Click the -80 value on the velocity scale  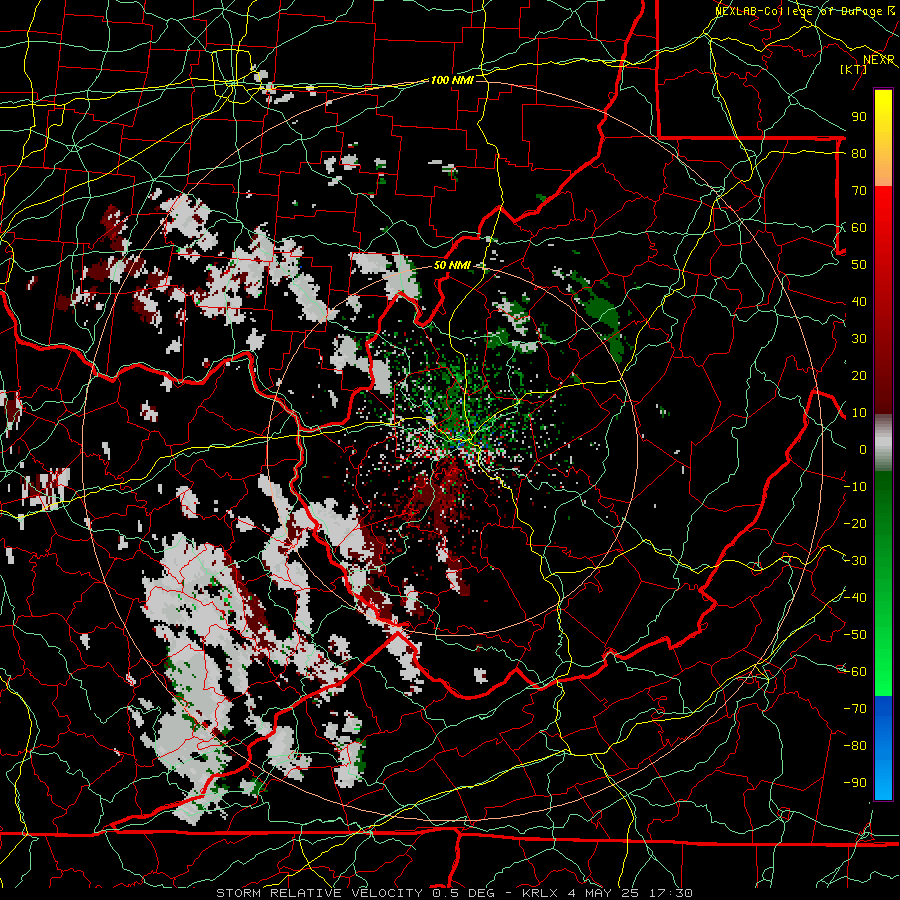coord(855,746)
